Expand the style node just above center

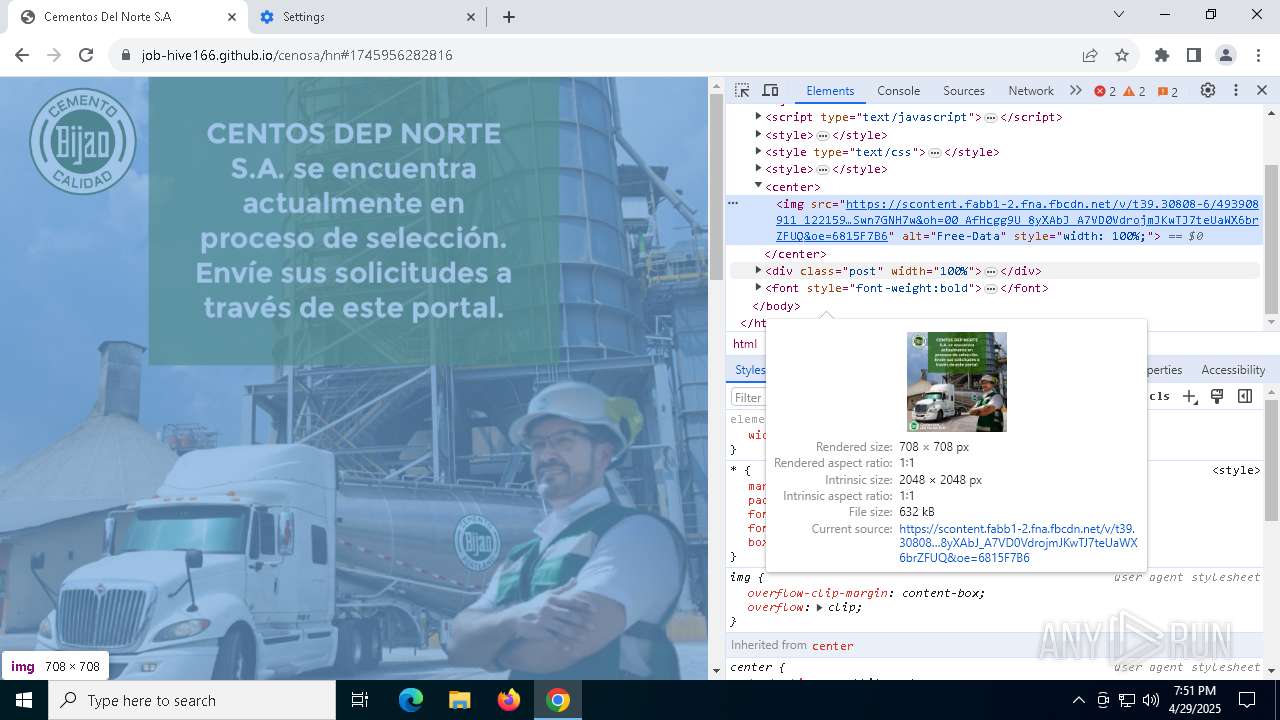tap(759, 169)
